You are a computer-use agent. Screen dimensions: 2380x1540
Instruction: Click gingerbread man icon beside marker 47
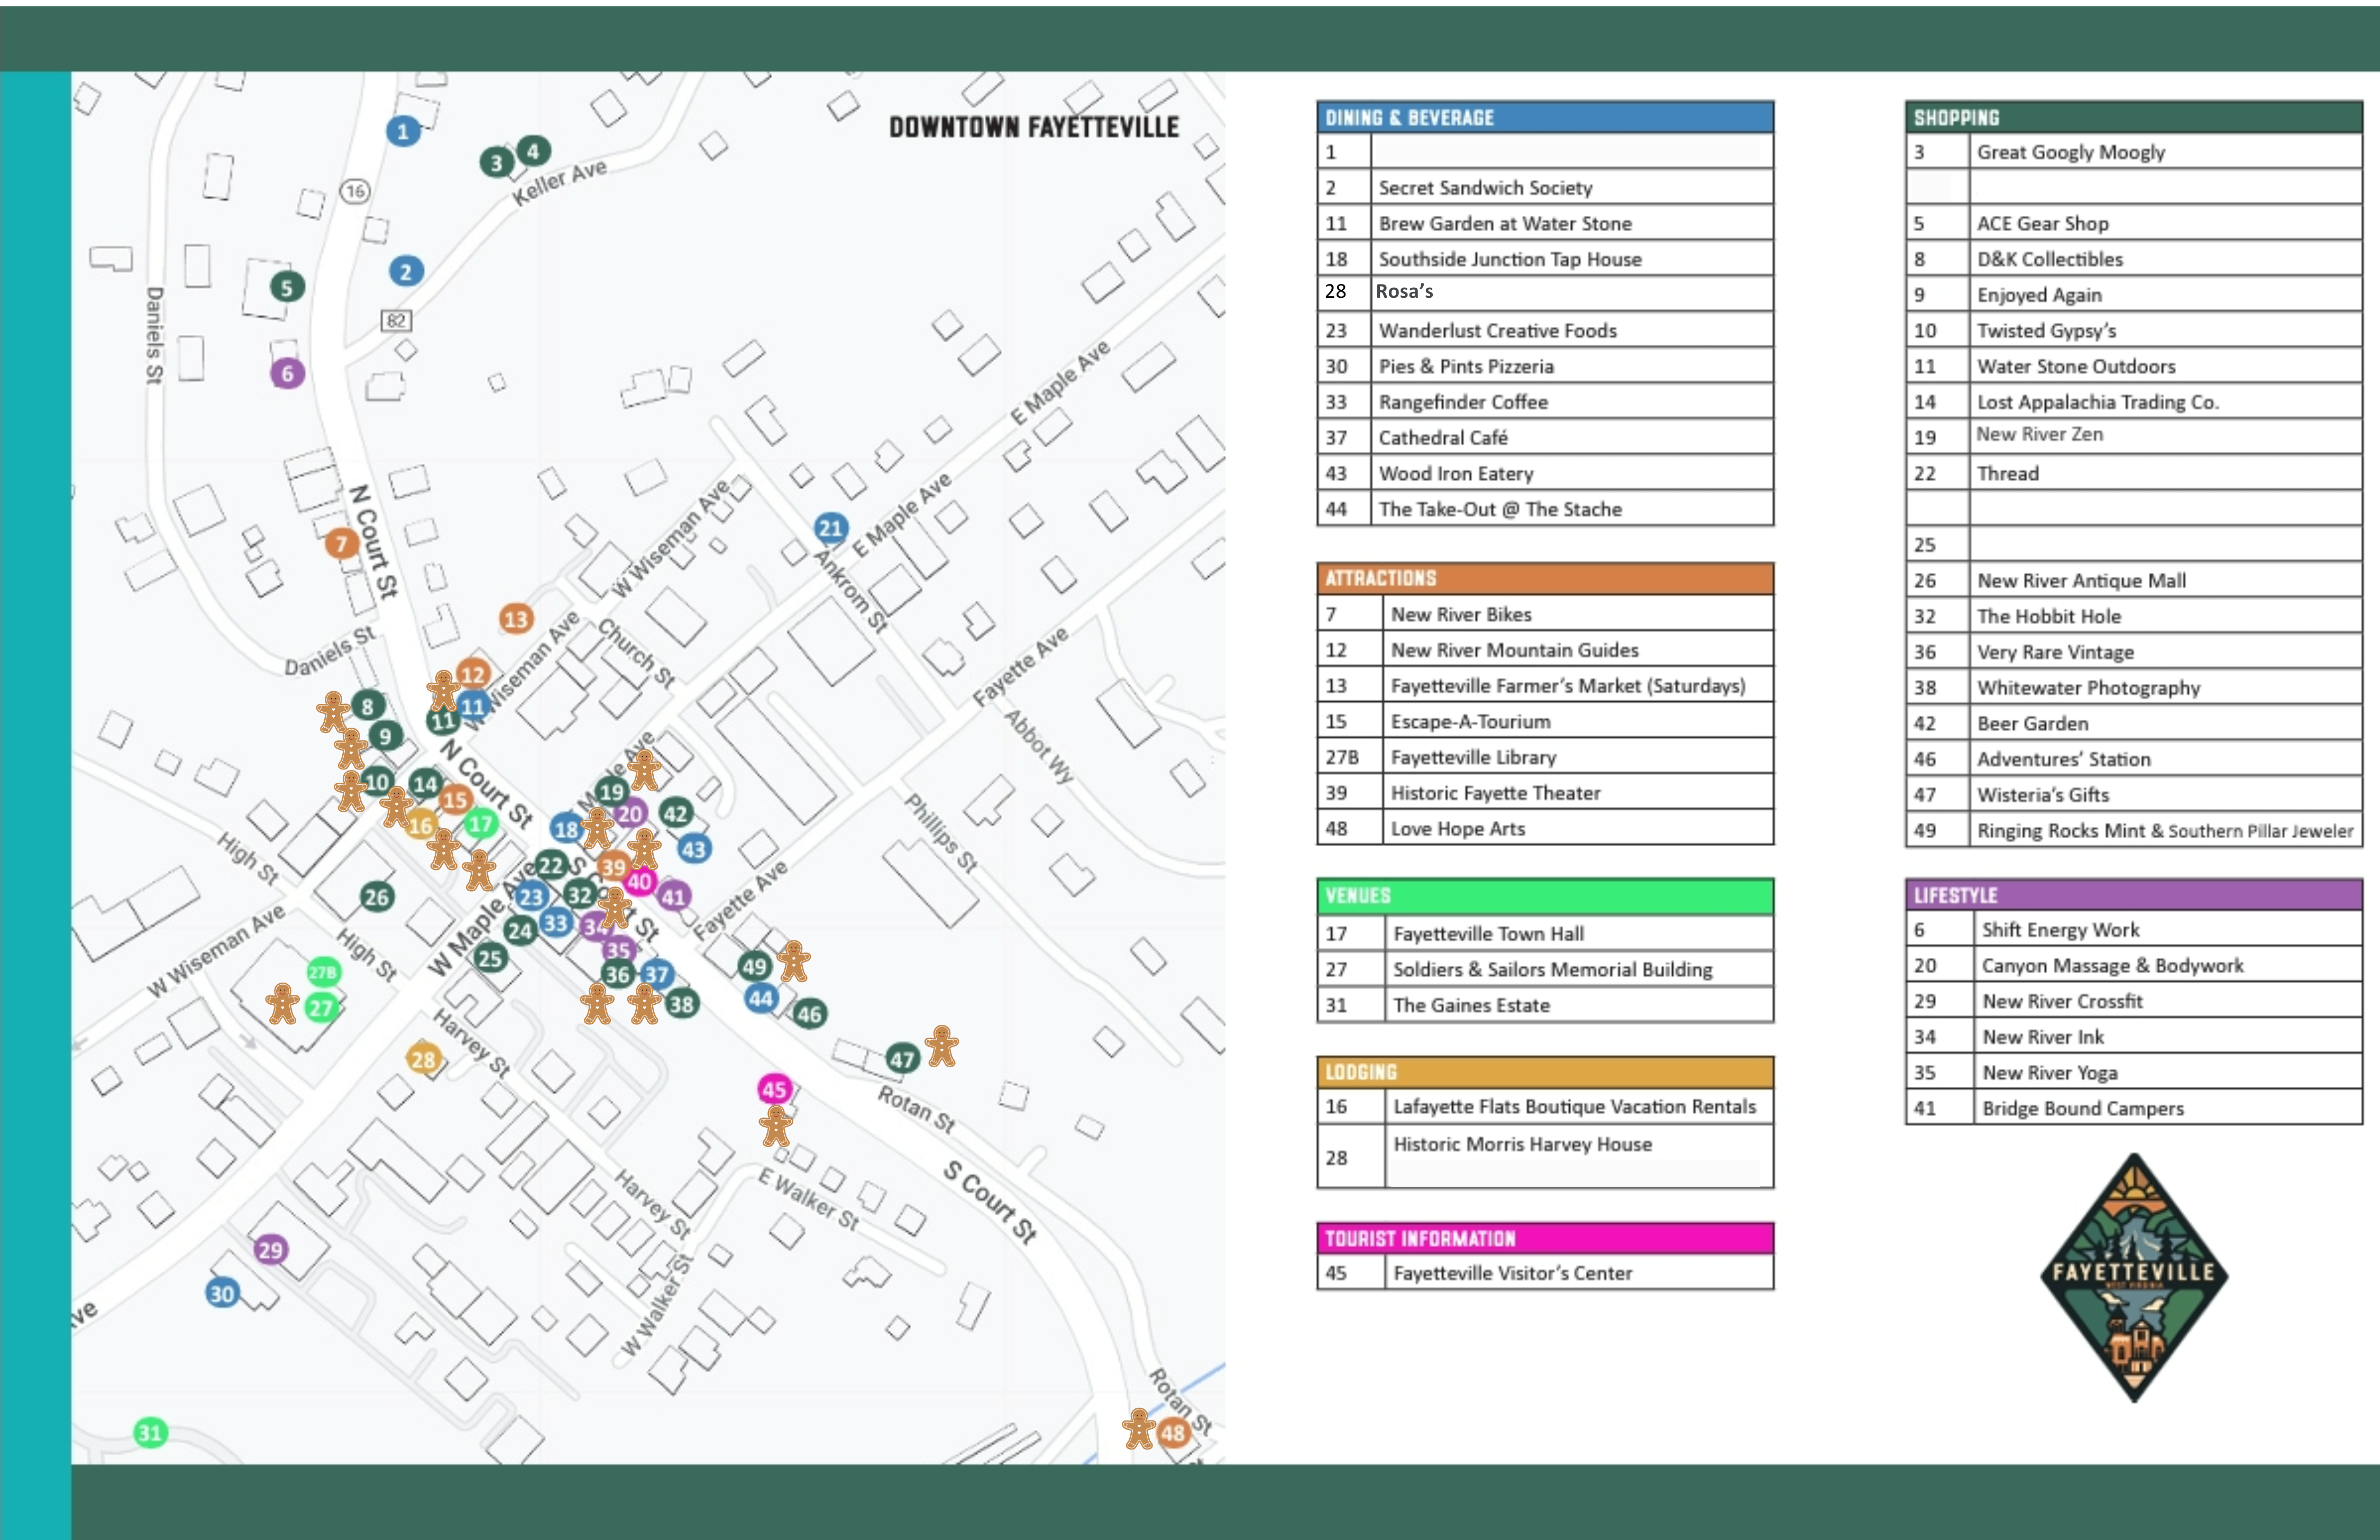coord(941,1046)
